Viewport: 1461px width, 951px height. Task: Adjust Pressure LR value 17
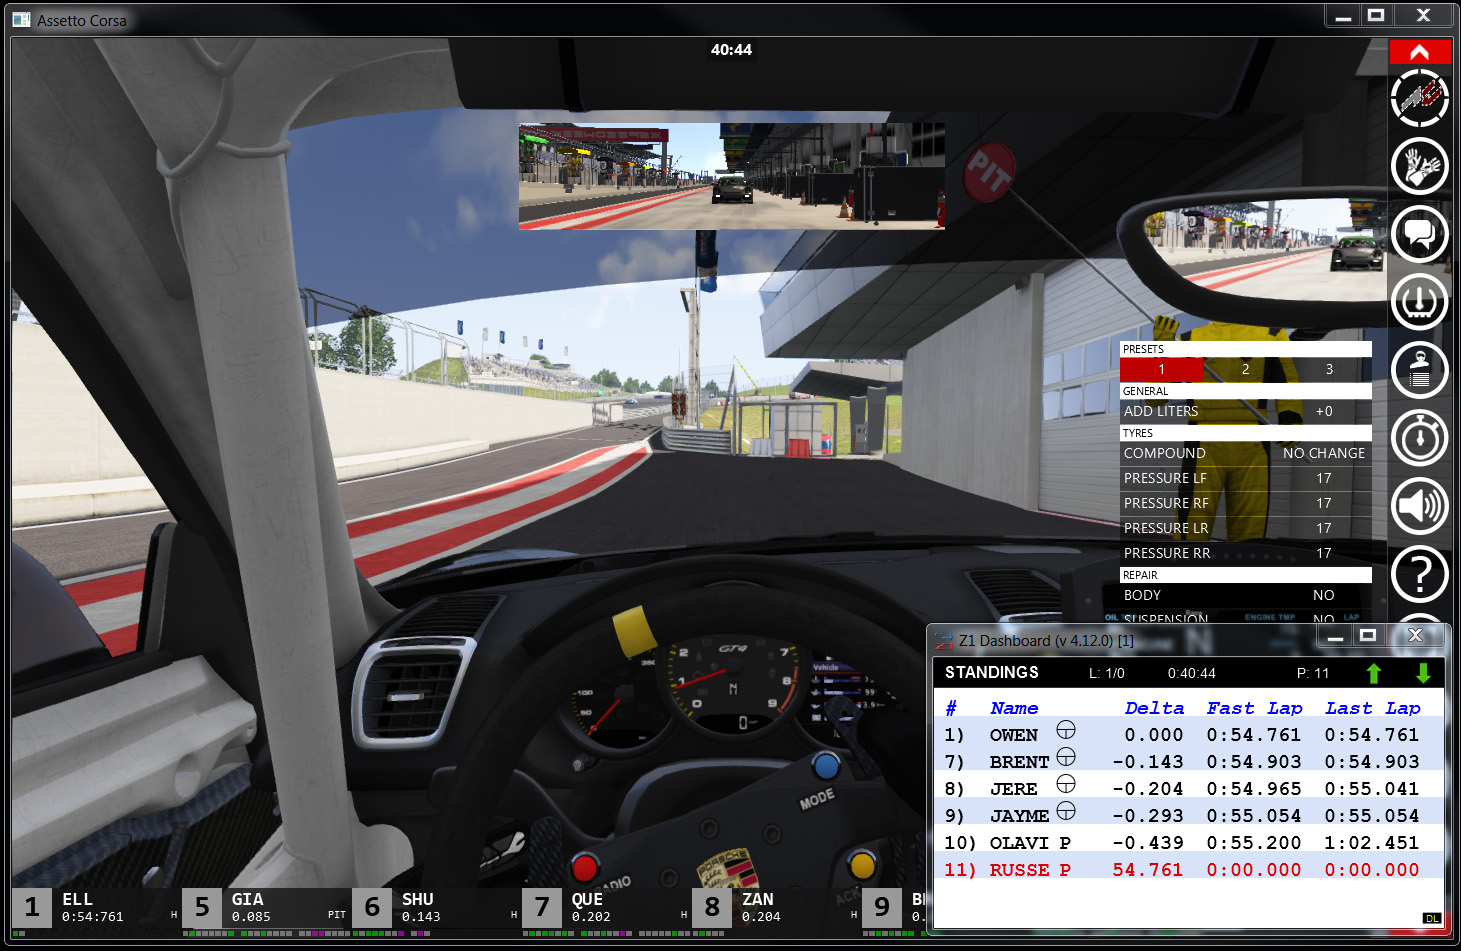pyautogui.click(x=1323, y=528)
